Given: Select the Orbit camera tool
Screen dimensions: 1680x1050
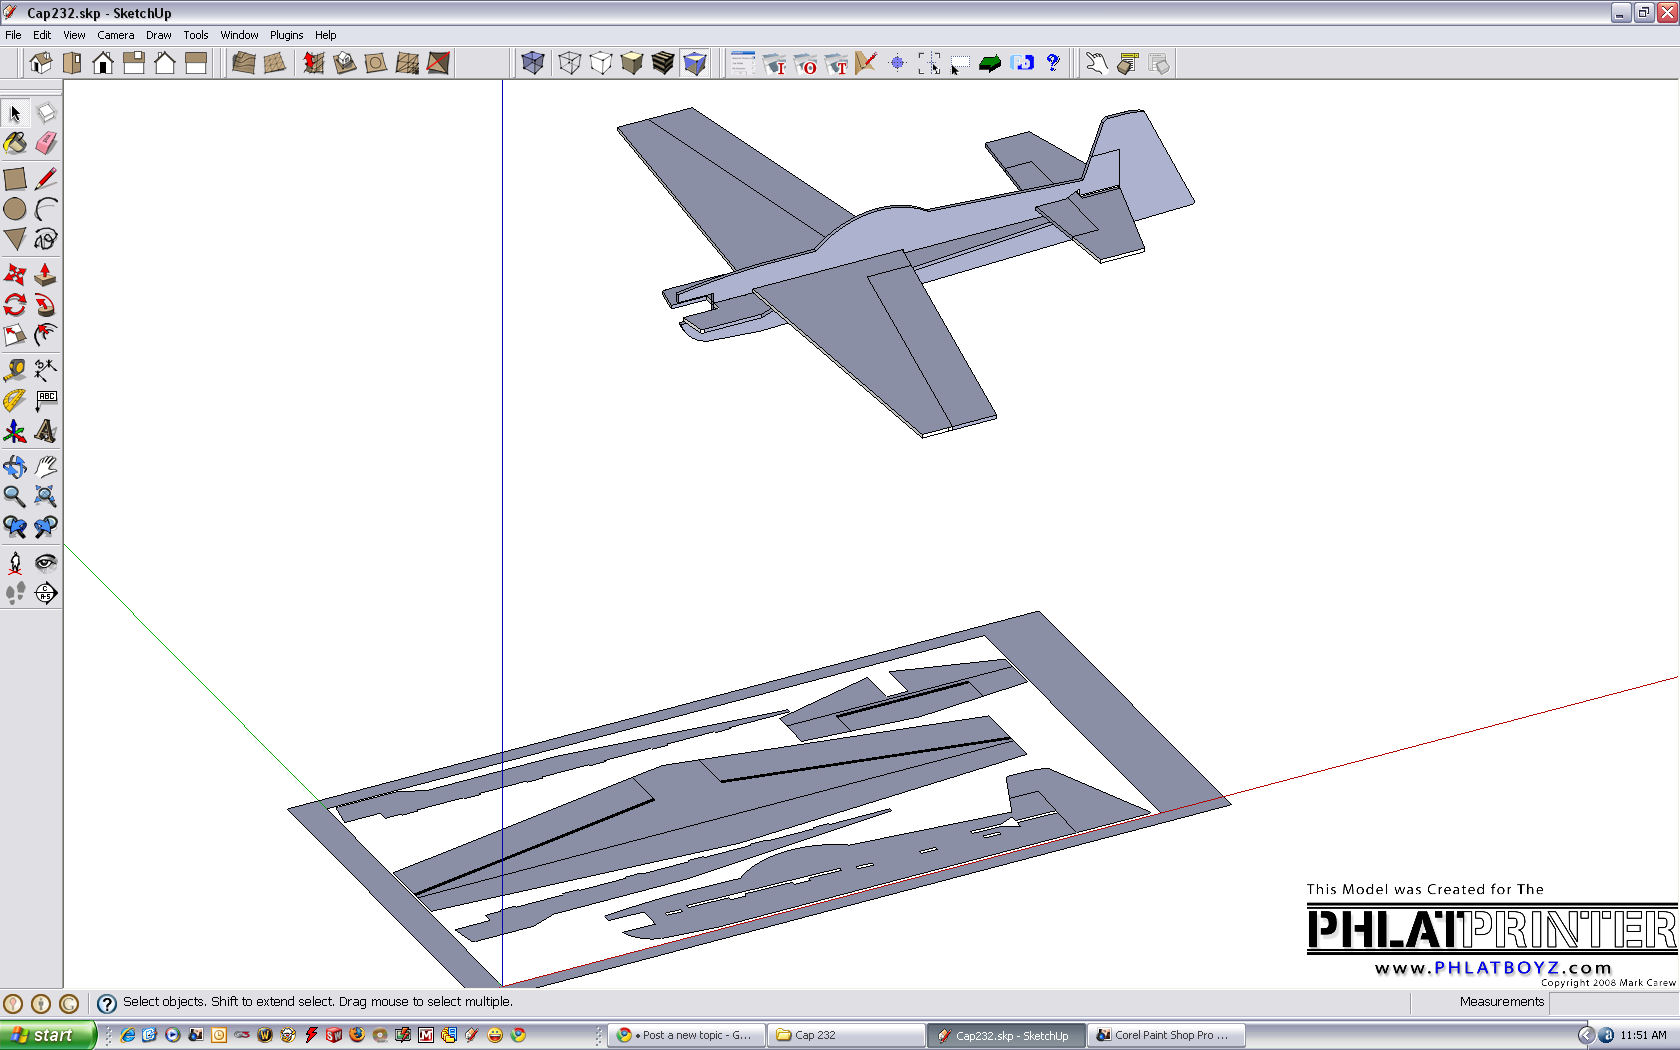Looking at the screenshot, I should point(15,467).
